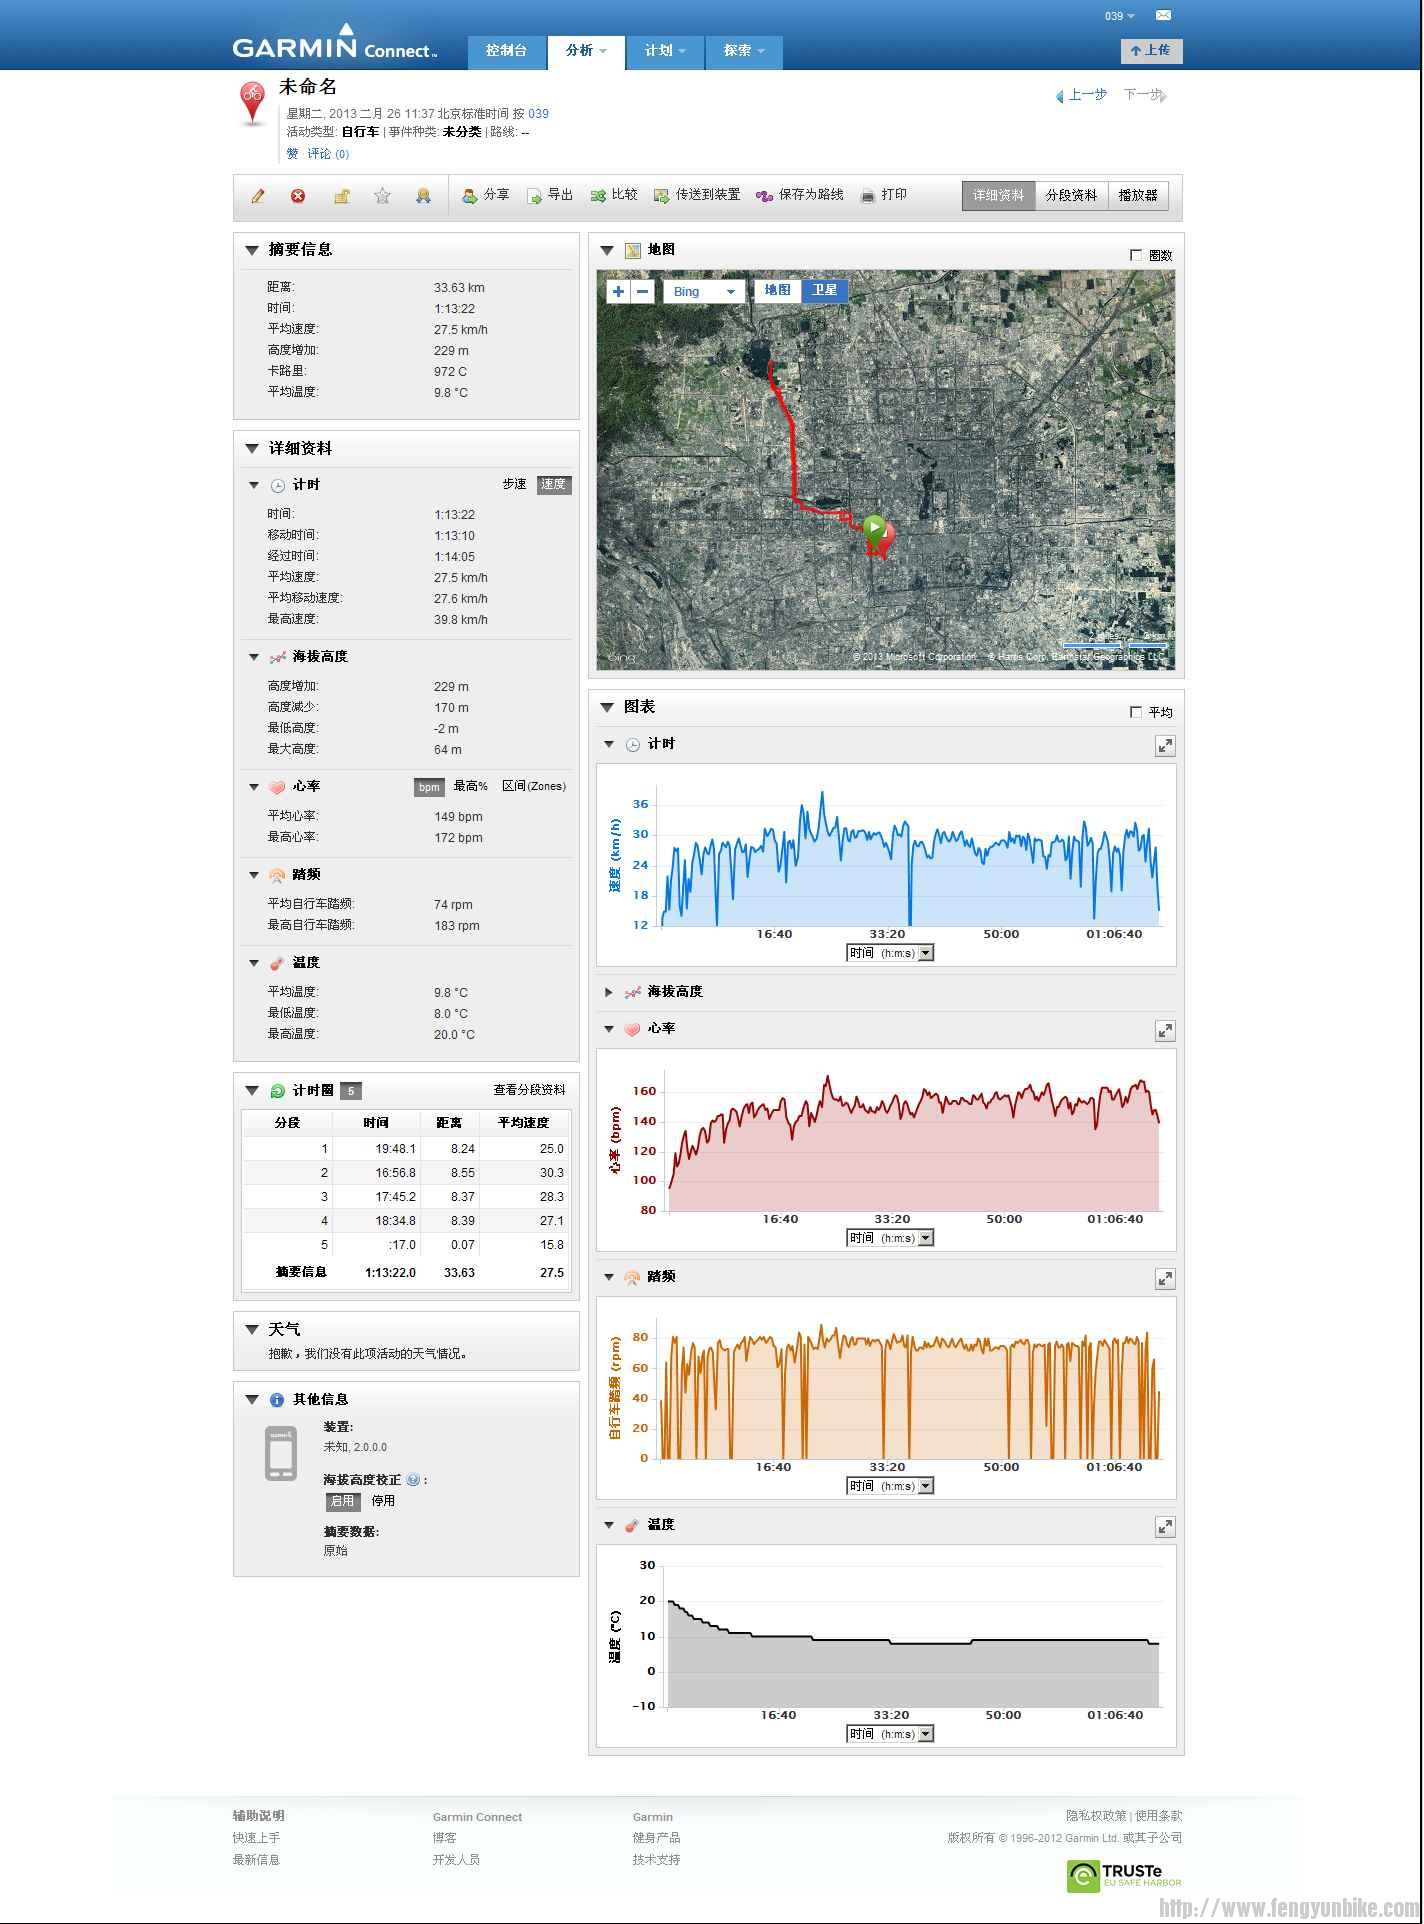Click Save as Course (保存为路线)

point(800,195)
